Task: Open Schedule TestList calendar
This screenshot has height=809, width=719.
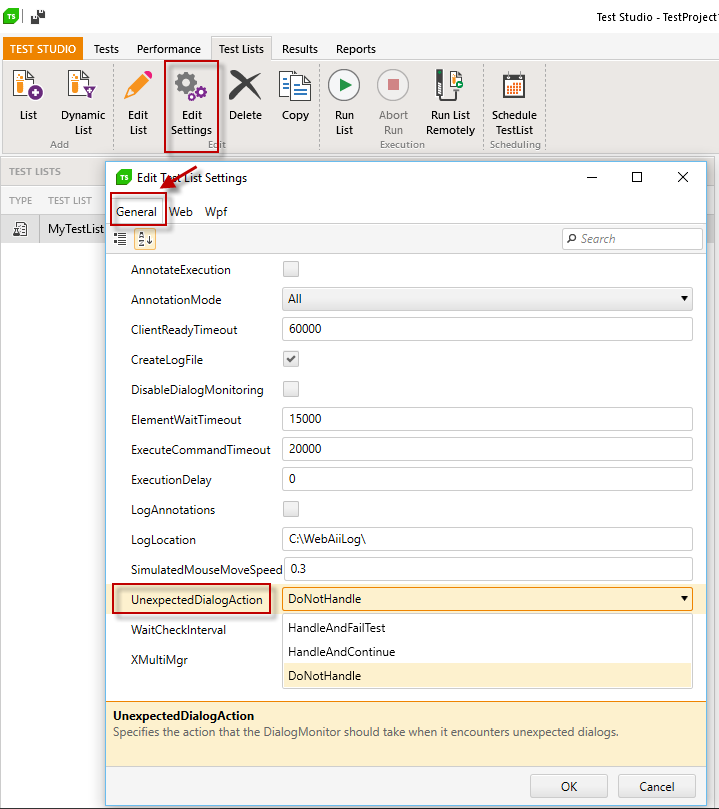Action: click(x=514, y=102)
